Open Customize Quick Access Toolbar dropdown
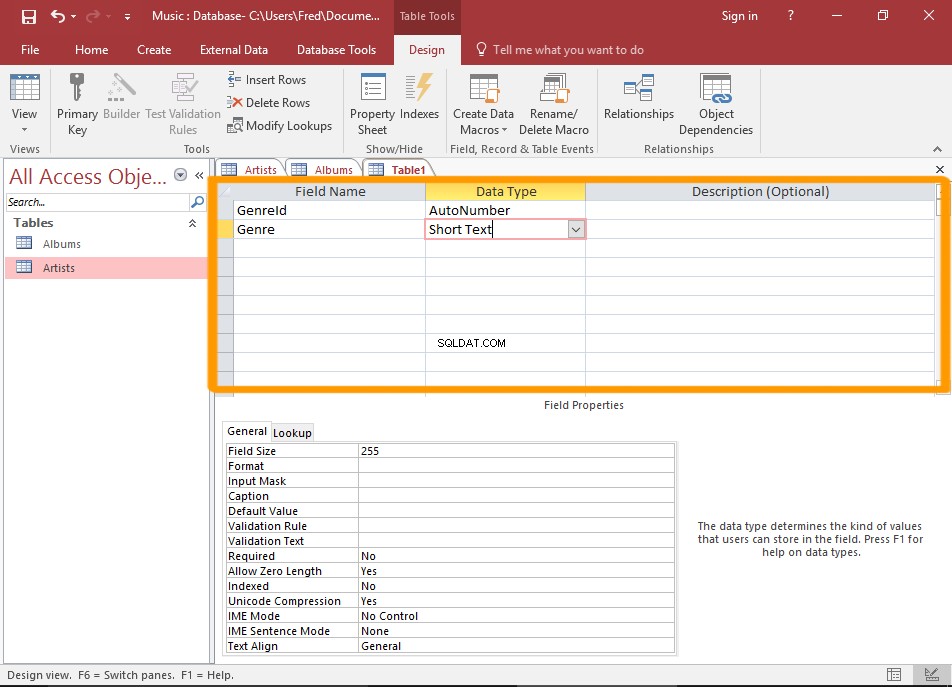 [x=127, y=17]
